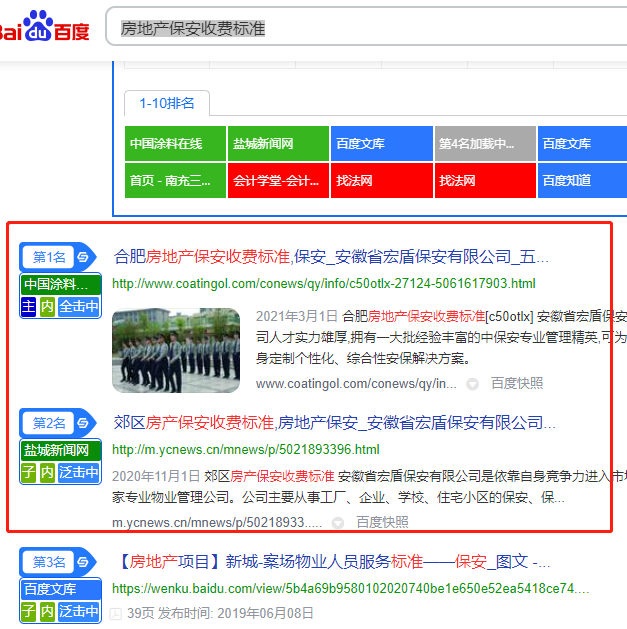Click the 盐城新闻网 label under 第2名
The height and width of the screenshot is (629, 627).
pos(61,450)
